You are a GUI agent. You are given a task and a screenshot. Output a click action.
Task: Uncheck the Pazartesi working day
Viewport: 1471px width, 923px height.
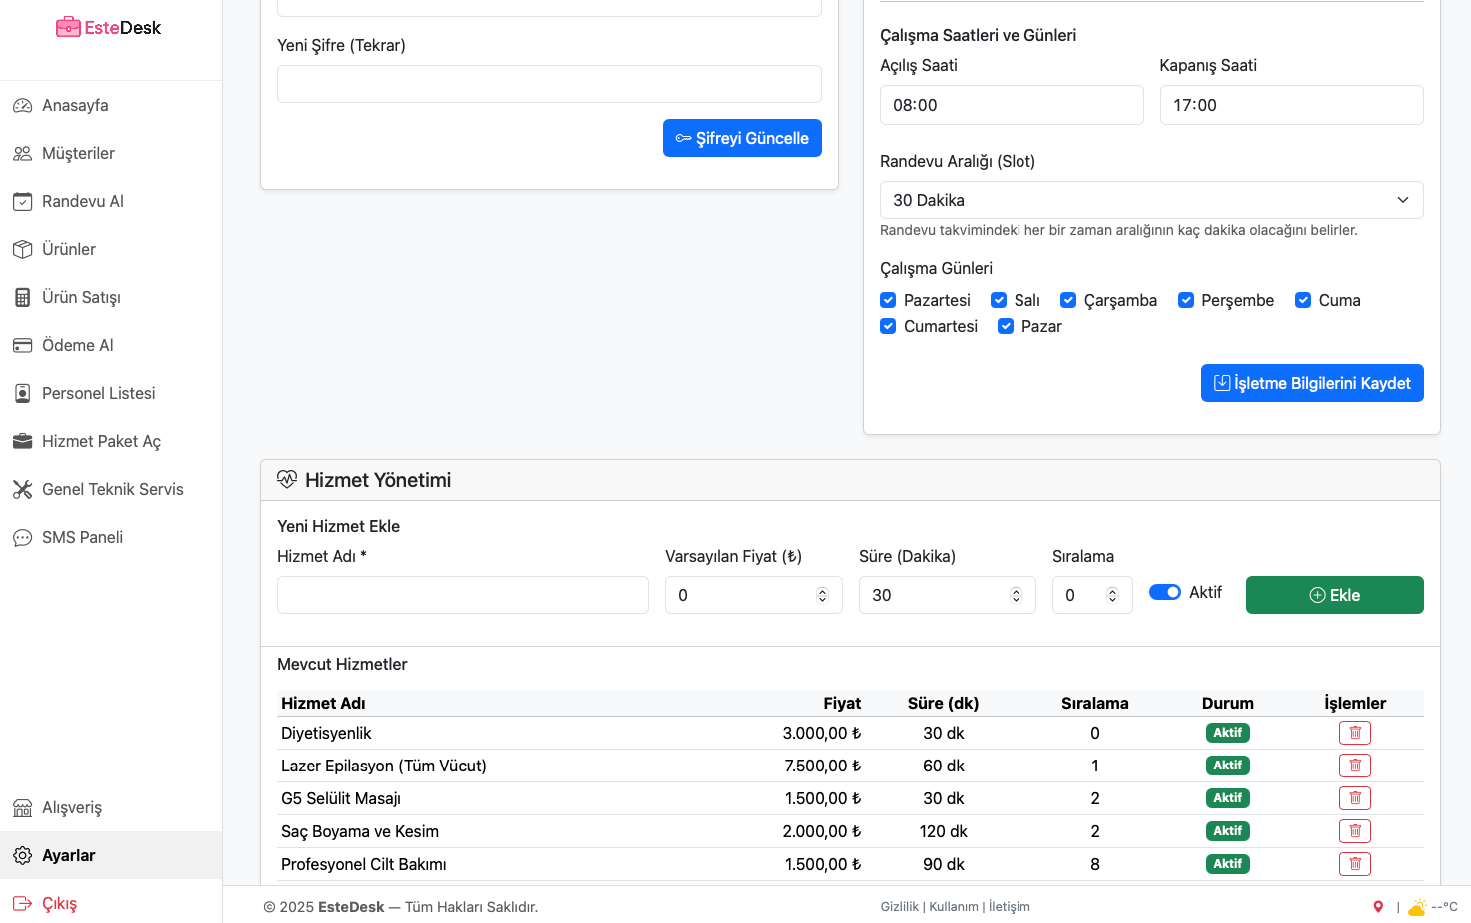[x=888, y=300]
